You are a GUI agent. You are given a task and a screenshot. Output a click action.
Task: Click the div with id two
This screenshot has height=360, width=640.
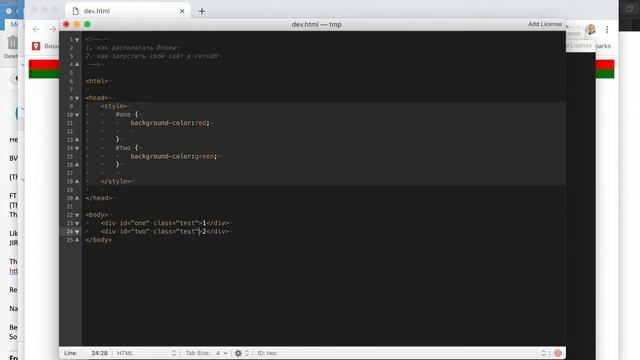click(165, 231)
